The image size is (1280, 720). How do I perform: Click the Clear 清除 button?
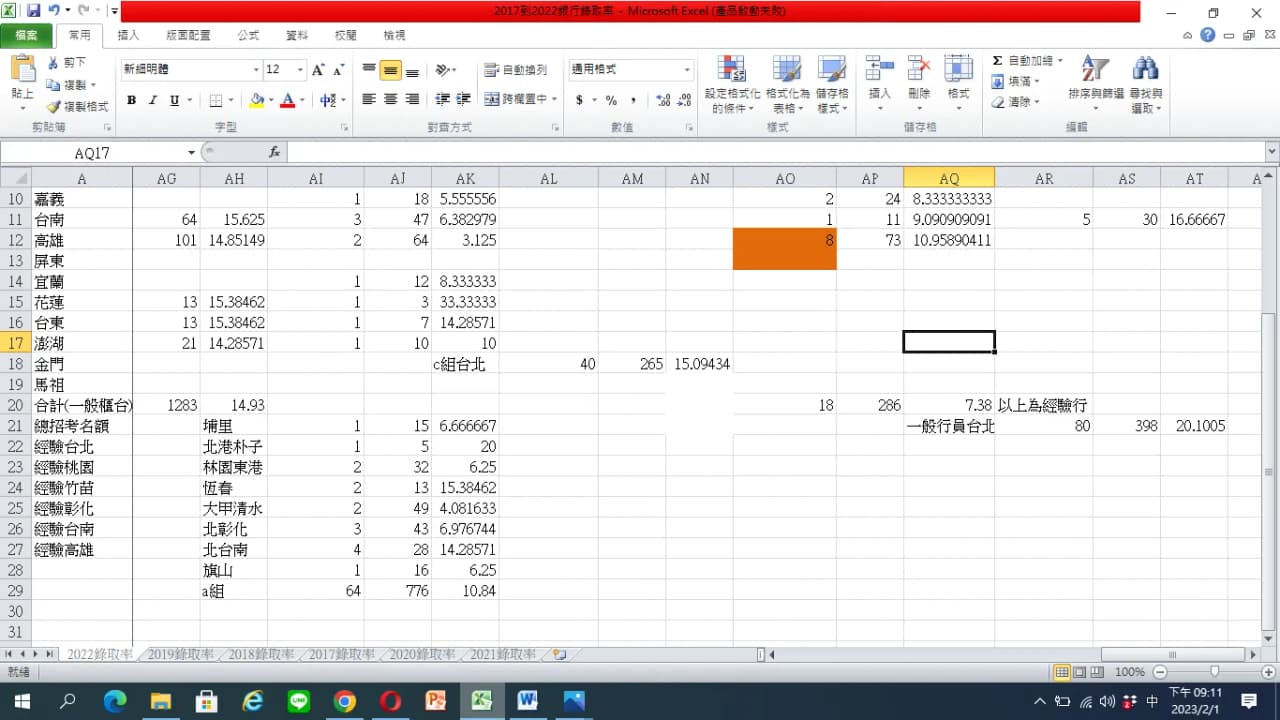coord(1016,102)
